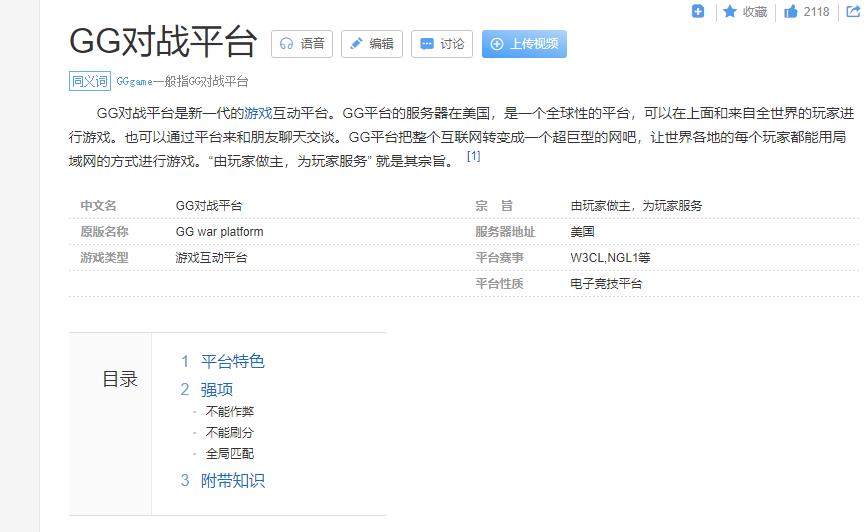The width and height of the screenshot is (865, 532).
Task: Click the blue plus icon at top right
Action: pyautogui.click(x=698, y=11)
